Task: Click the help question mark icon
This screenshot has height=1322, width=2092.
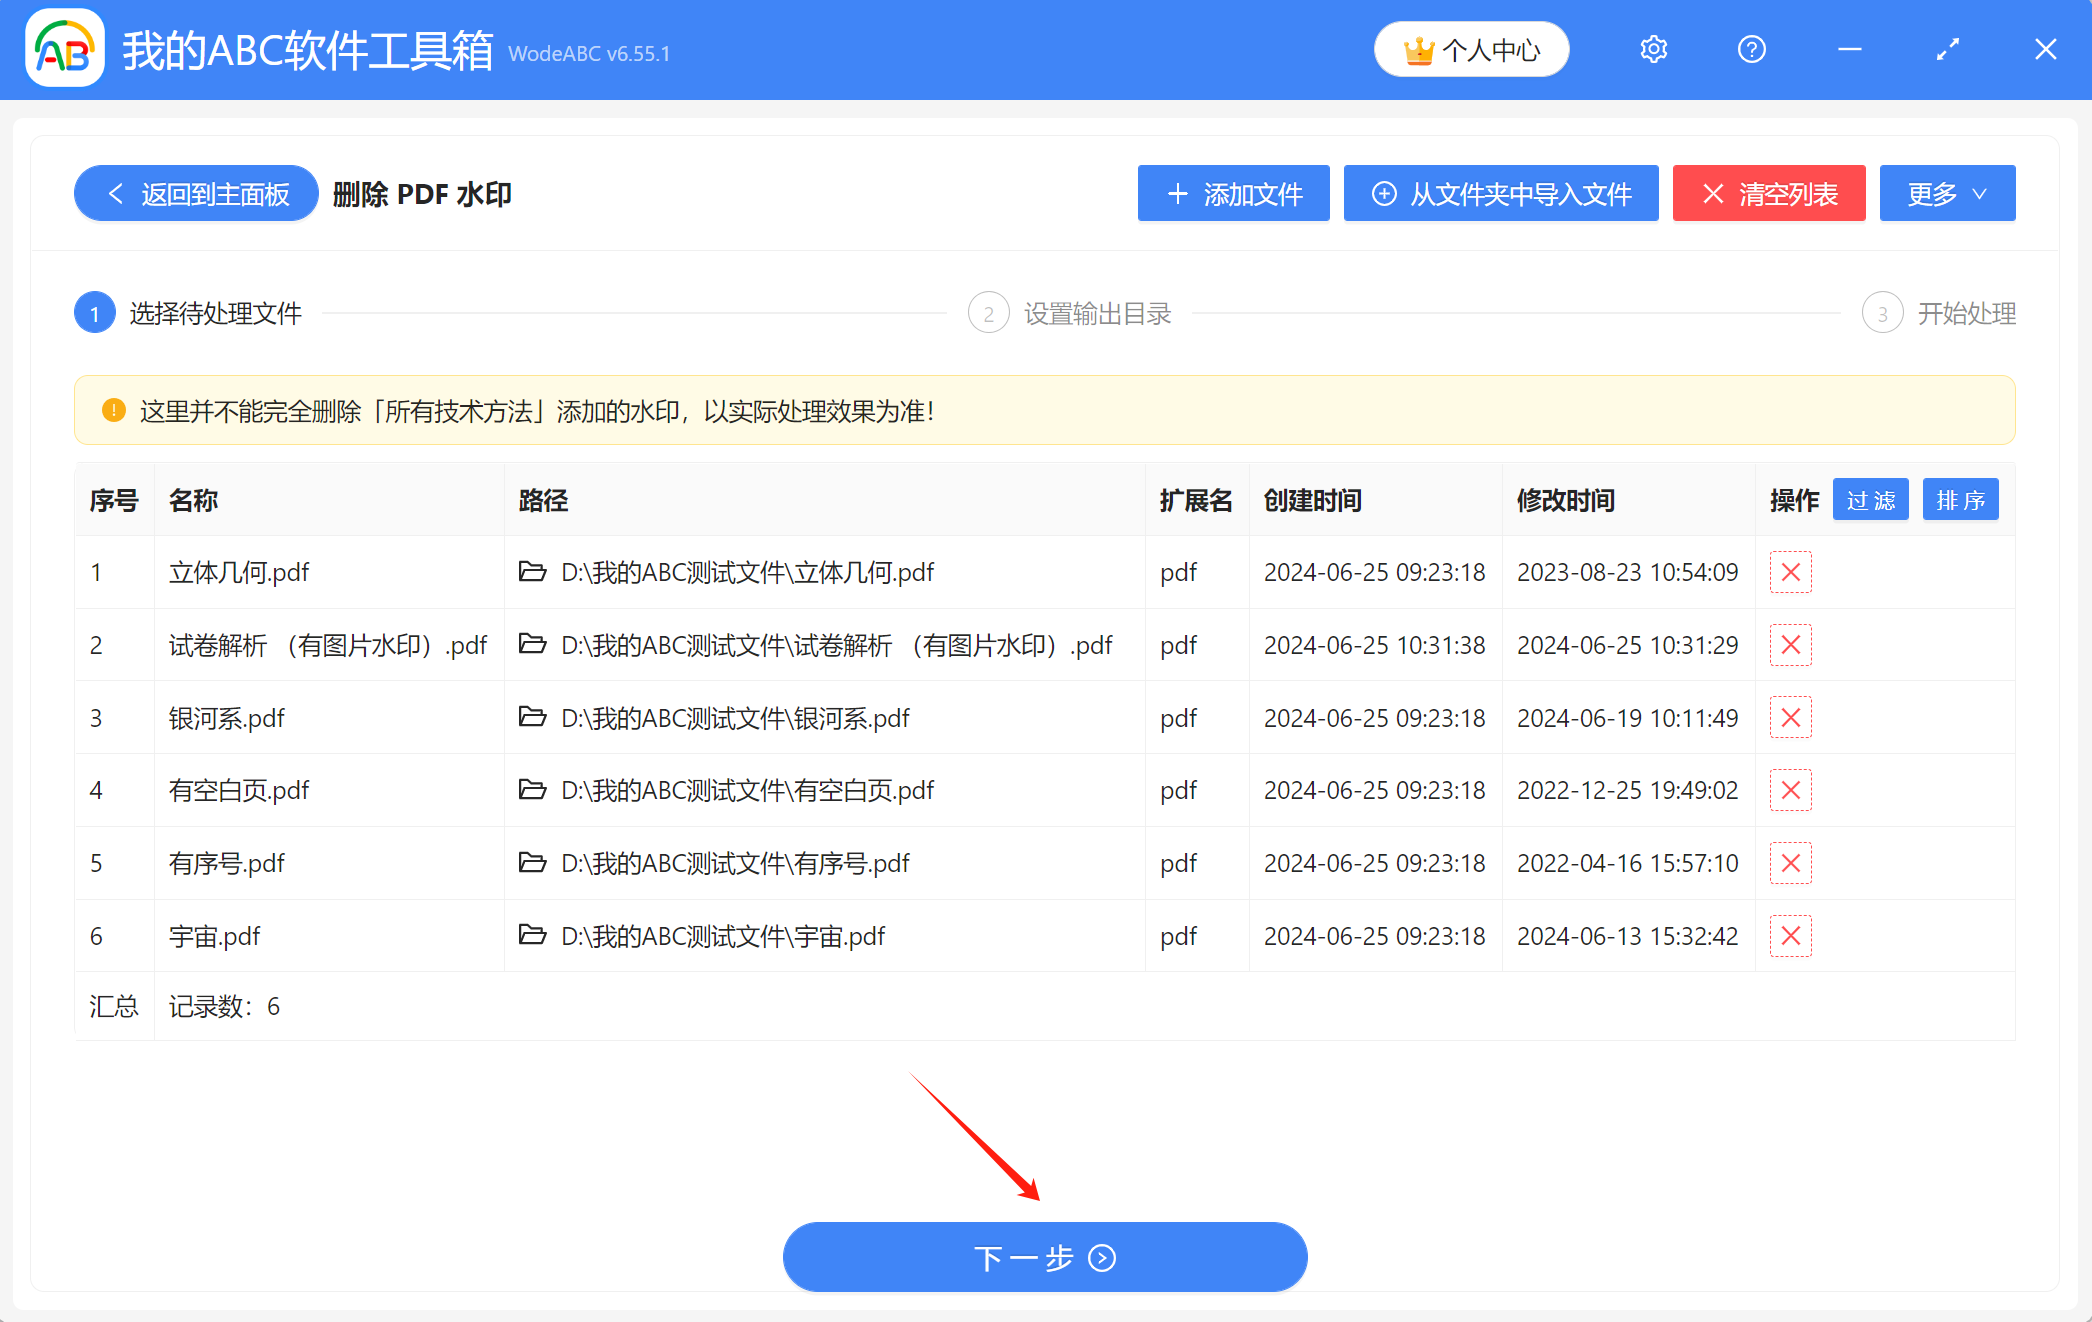Action: (1751, 49)
